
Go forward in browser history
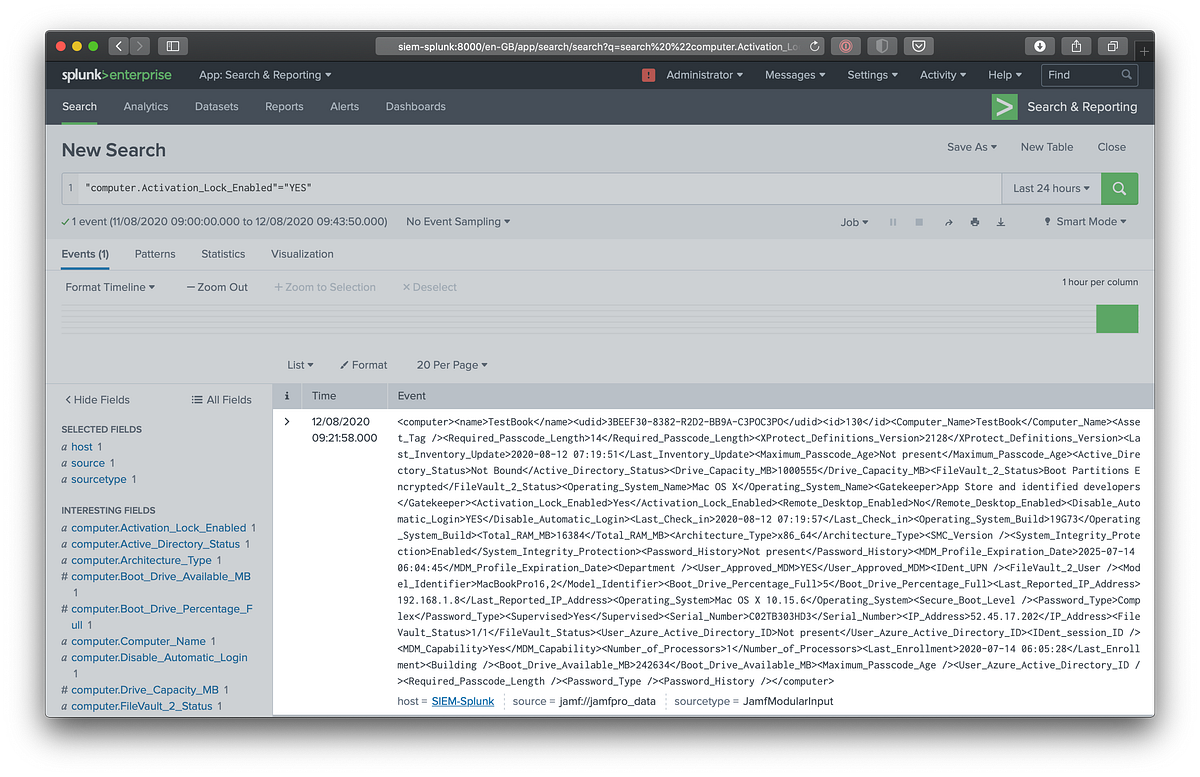coord(140,46)
